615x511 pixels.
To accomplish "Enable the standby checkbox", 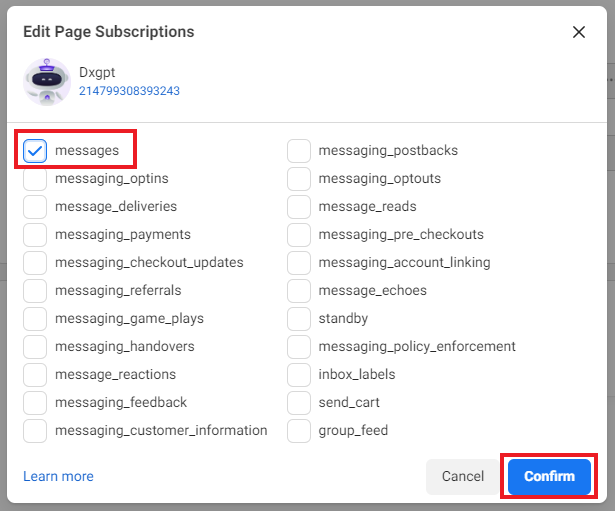I will coord(298,319).
